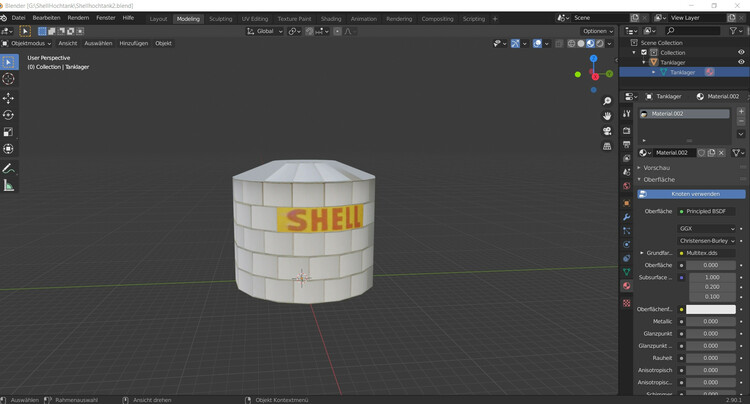Open the GGX distribution dropdown

(706, 229)
